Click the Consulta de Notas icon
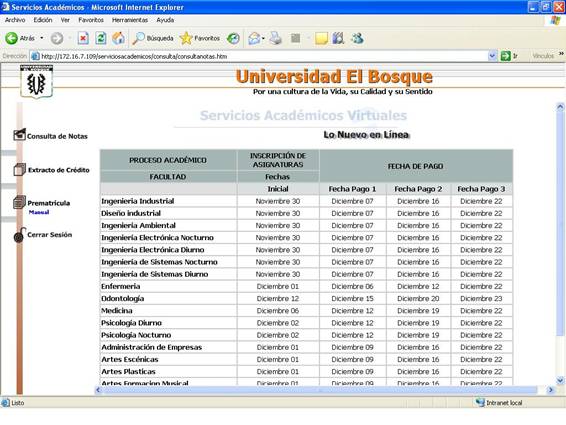Screen dimensions: 566x425 pos(19,134)
